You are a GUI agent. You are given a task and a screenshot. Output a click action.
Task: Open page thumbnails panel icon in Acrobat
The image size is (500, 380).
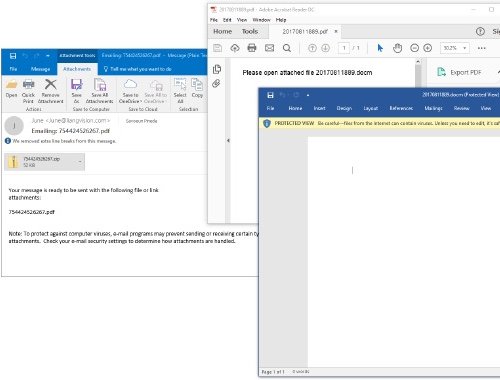click(217, 69)
